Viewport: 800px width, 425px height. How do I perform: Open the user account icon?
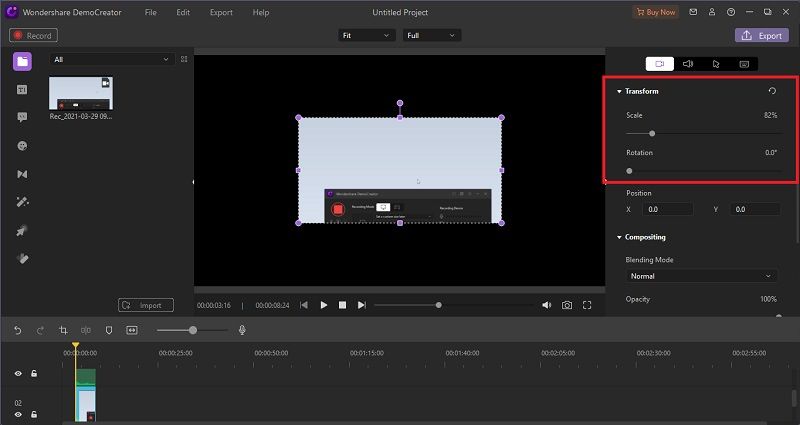coord(712,12)
